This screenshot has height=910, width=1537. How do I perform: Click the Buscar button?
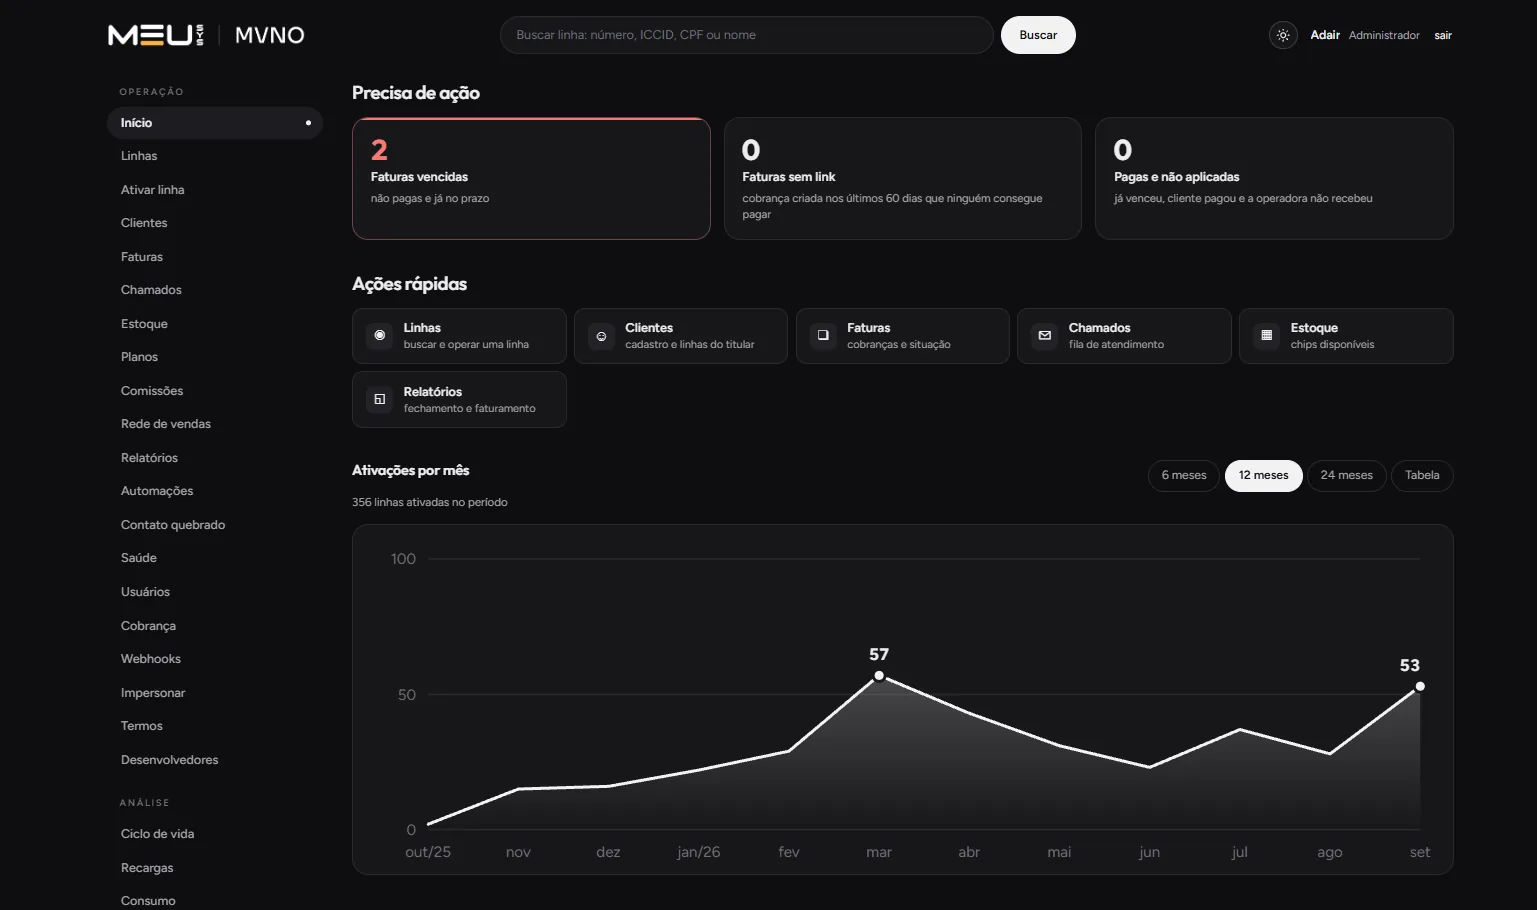tap(1038, 35)
